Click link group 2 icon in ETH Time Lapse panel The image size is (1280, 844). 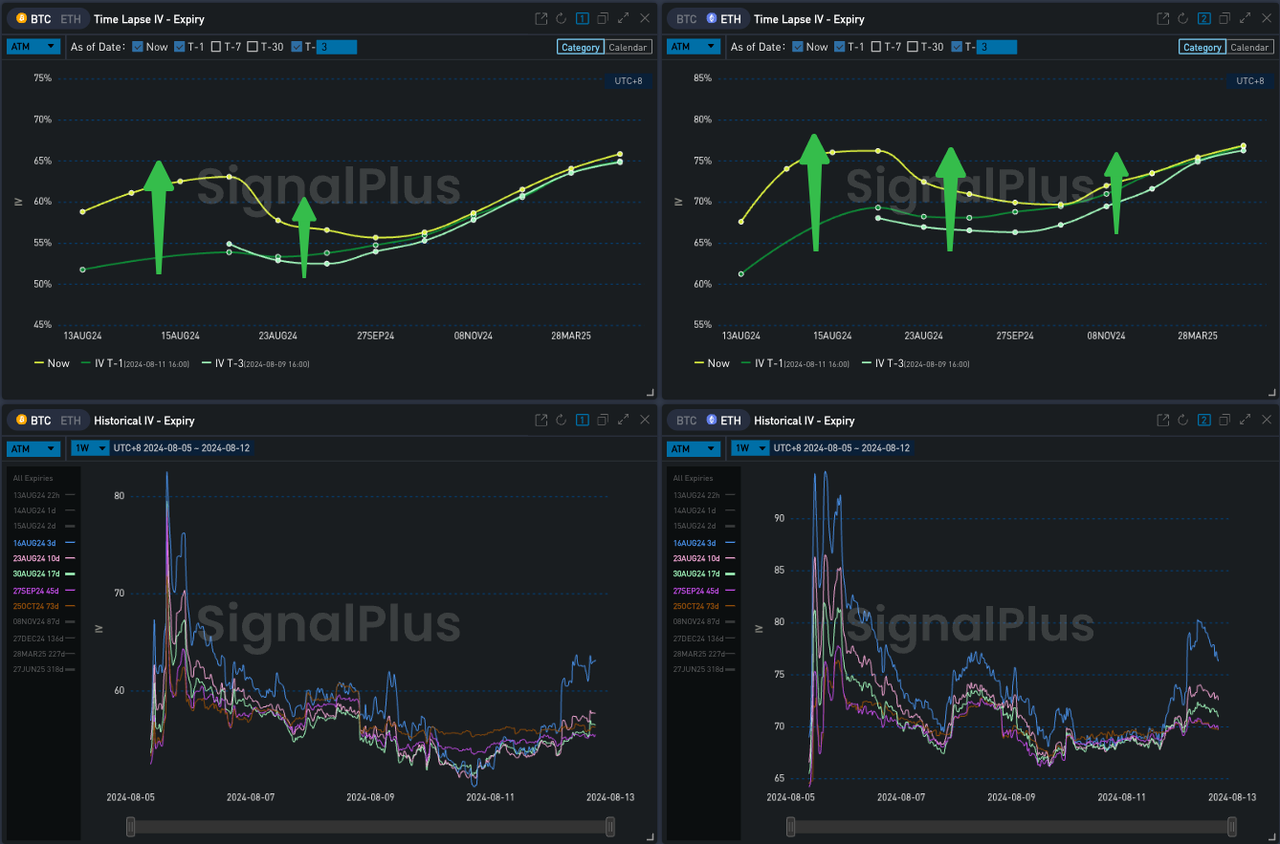pyautogui.click(x=1205, y=19)
